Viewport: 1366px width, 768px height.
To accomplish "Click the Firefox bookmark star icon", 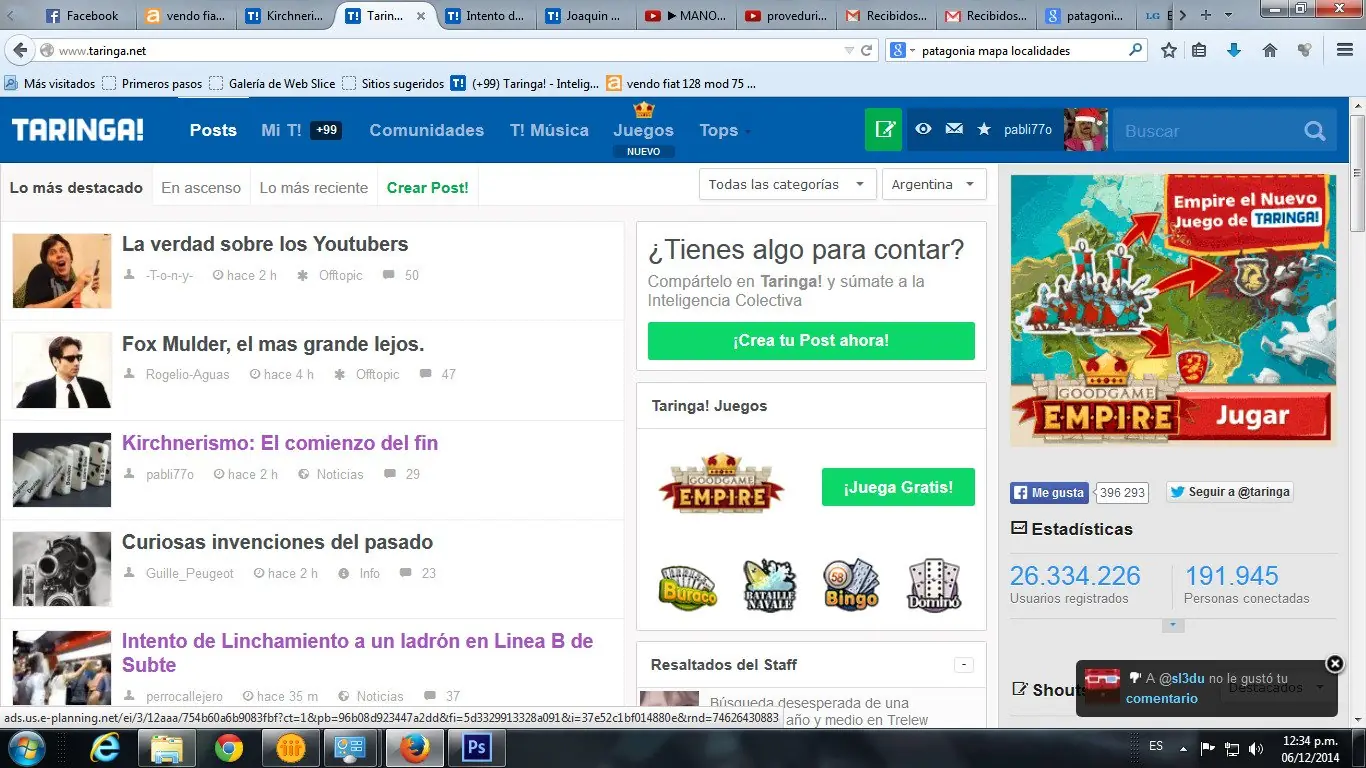I will [x=1169, y=50].
